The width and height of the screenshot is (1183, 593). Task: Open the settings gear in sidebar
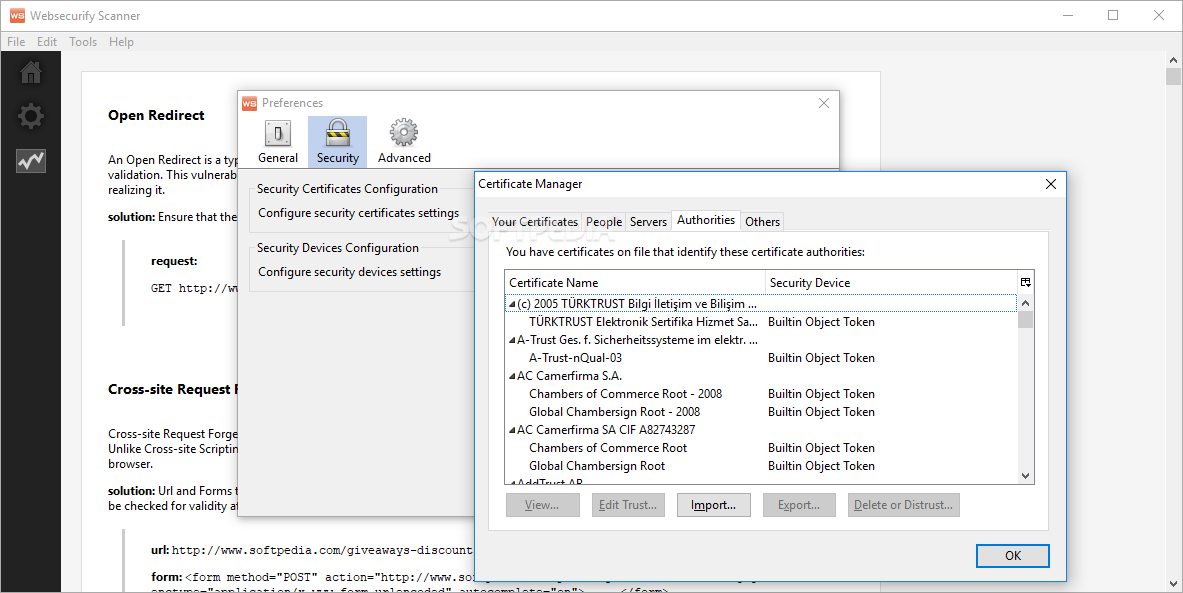click(x=31, y=116)
